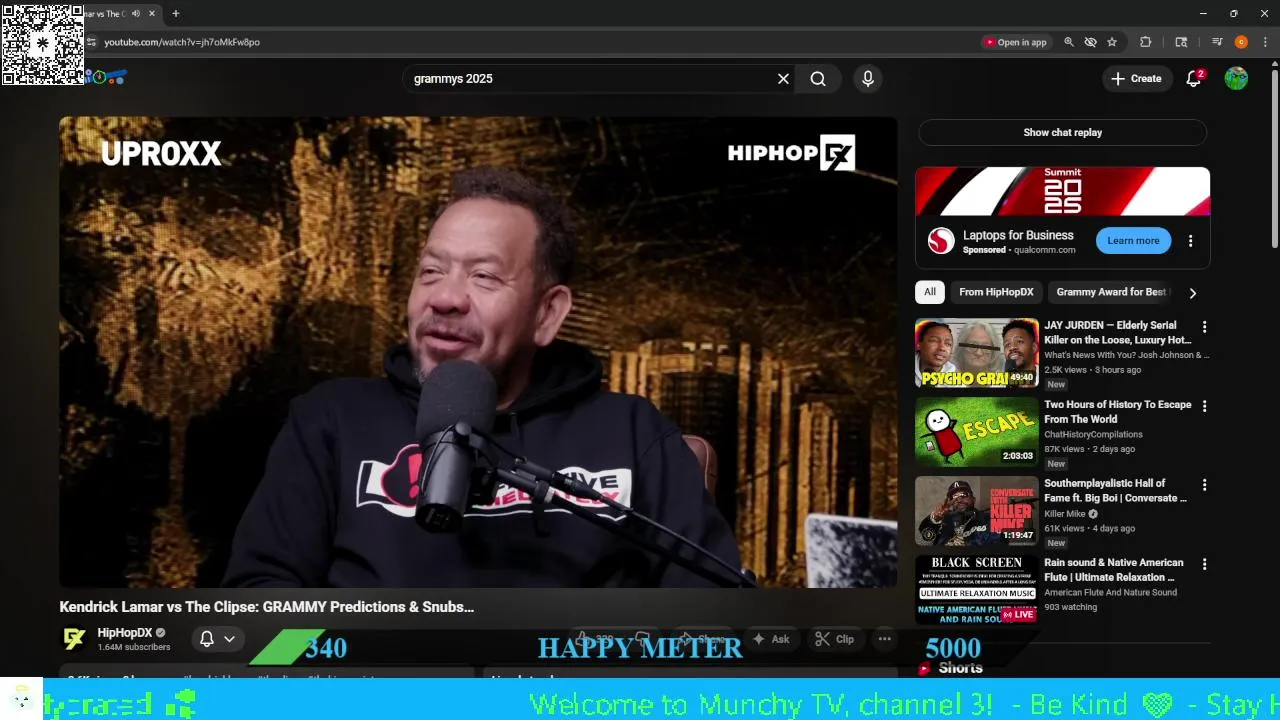1280x720 pixels.
Task: Click the Killer Mike channel name
Action: tap(1064, 514)
